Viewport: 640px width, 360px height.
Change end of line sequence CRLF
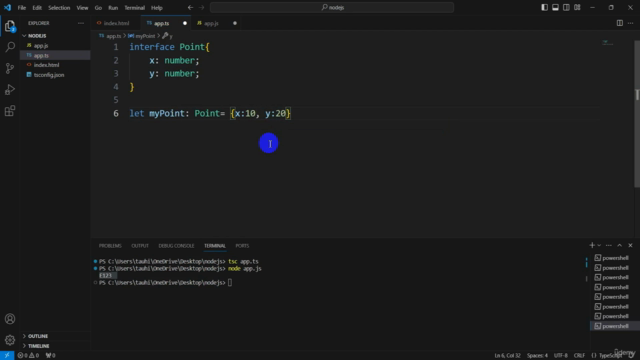579,356
